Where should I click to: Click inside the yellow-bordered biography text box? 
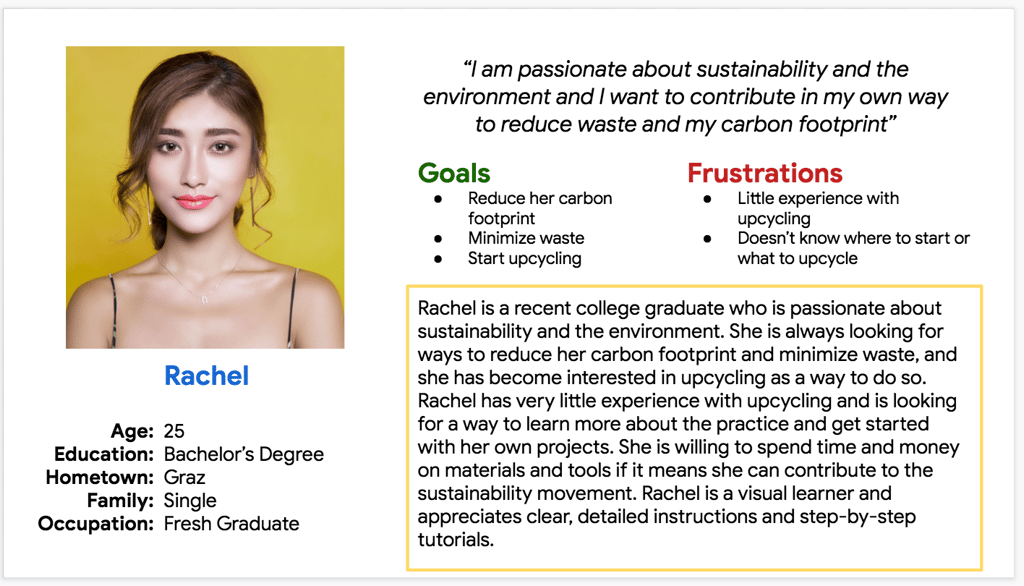click(x=693, y=425)
